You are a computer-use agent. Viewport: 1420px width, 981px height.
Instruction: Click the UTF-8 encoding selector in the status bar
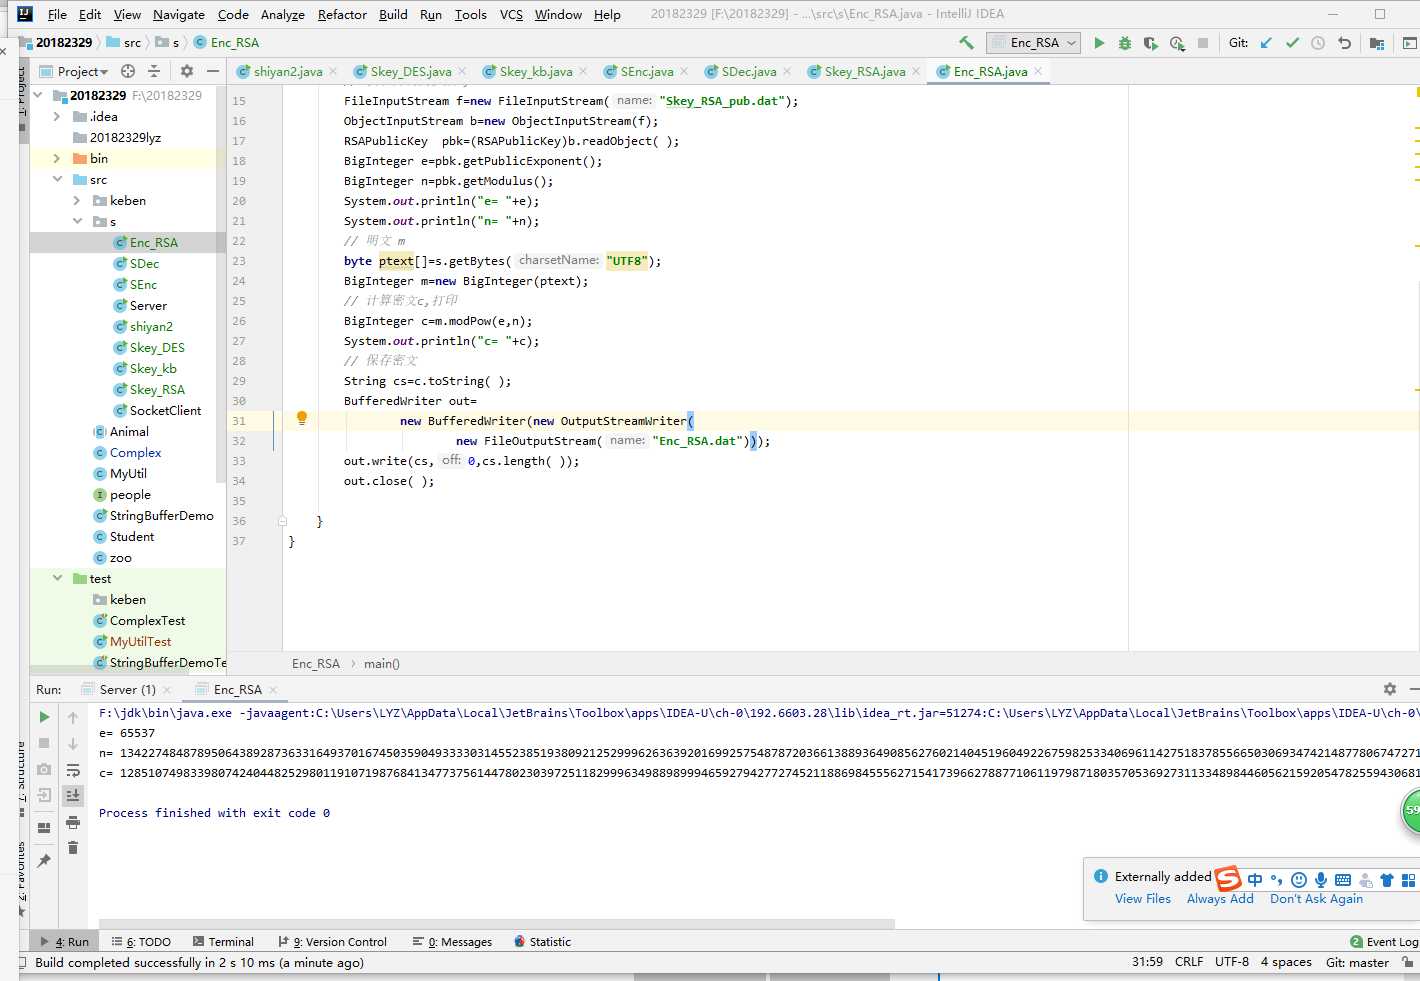(x=1231, y=962)
